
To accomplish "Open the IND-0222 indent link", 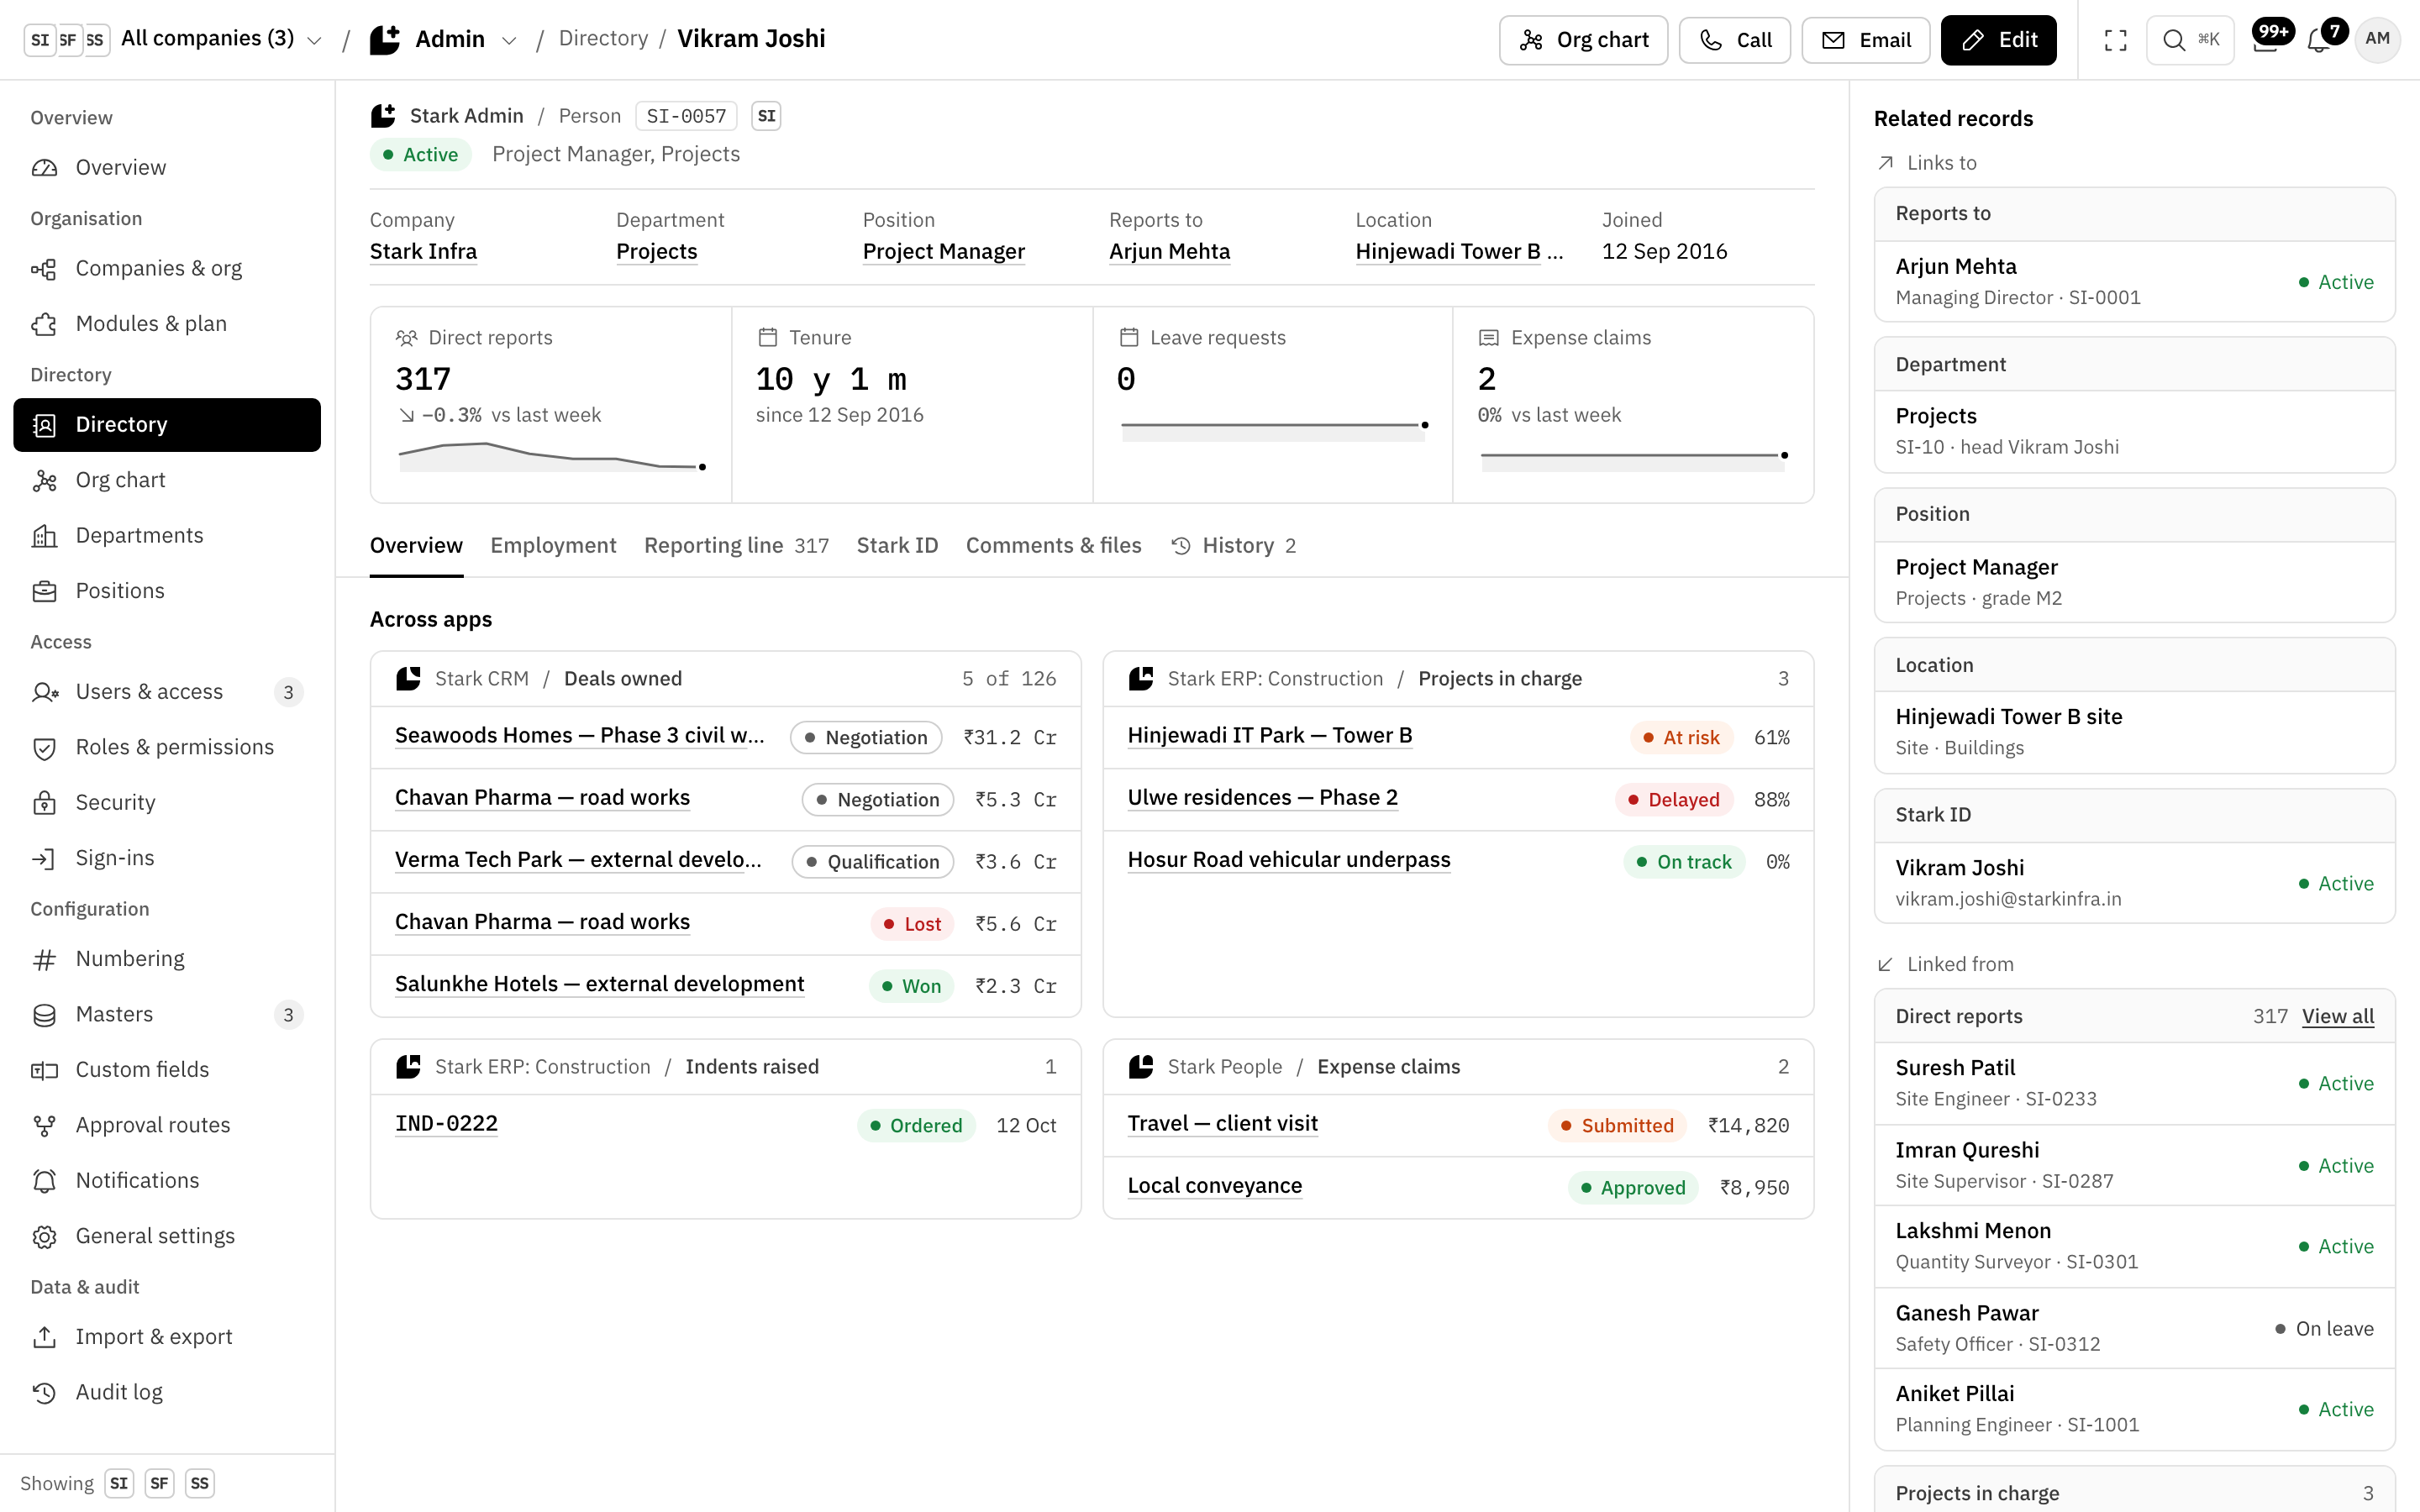I will pyautogui.click(x=446, y=1123).
